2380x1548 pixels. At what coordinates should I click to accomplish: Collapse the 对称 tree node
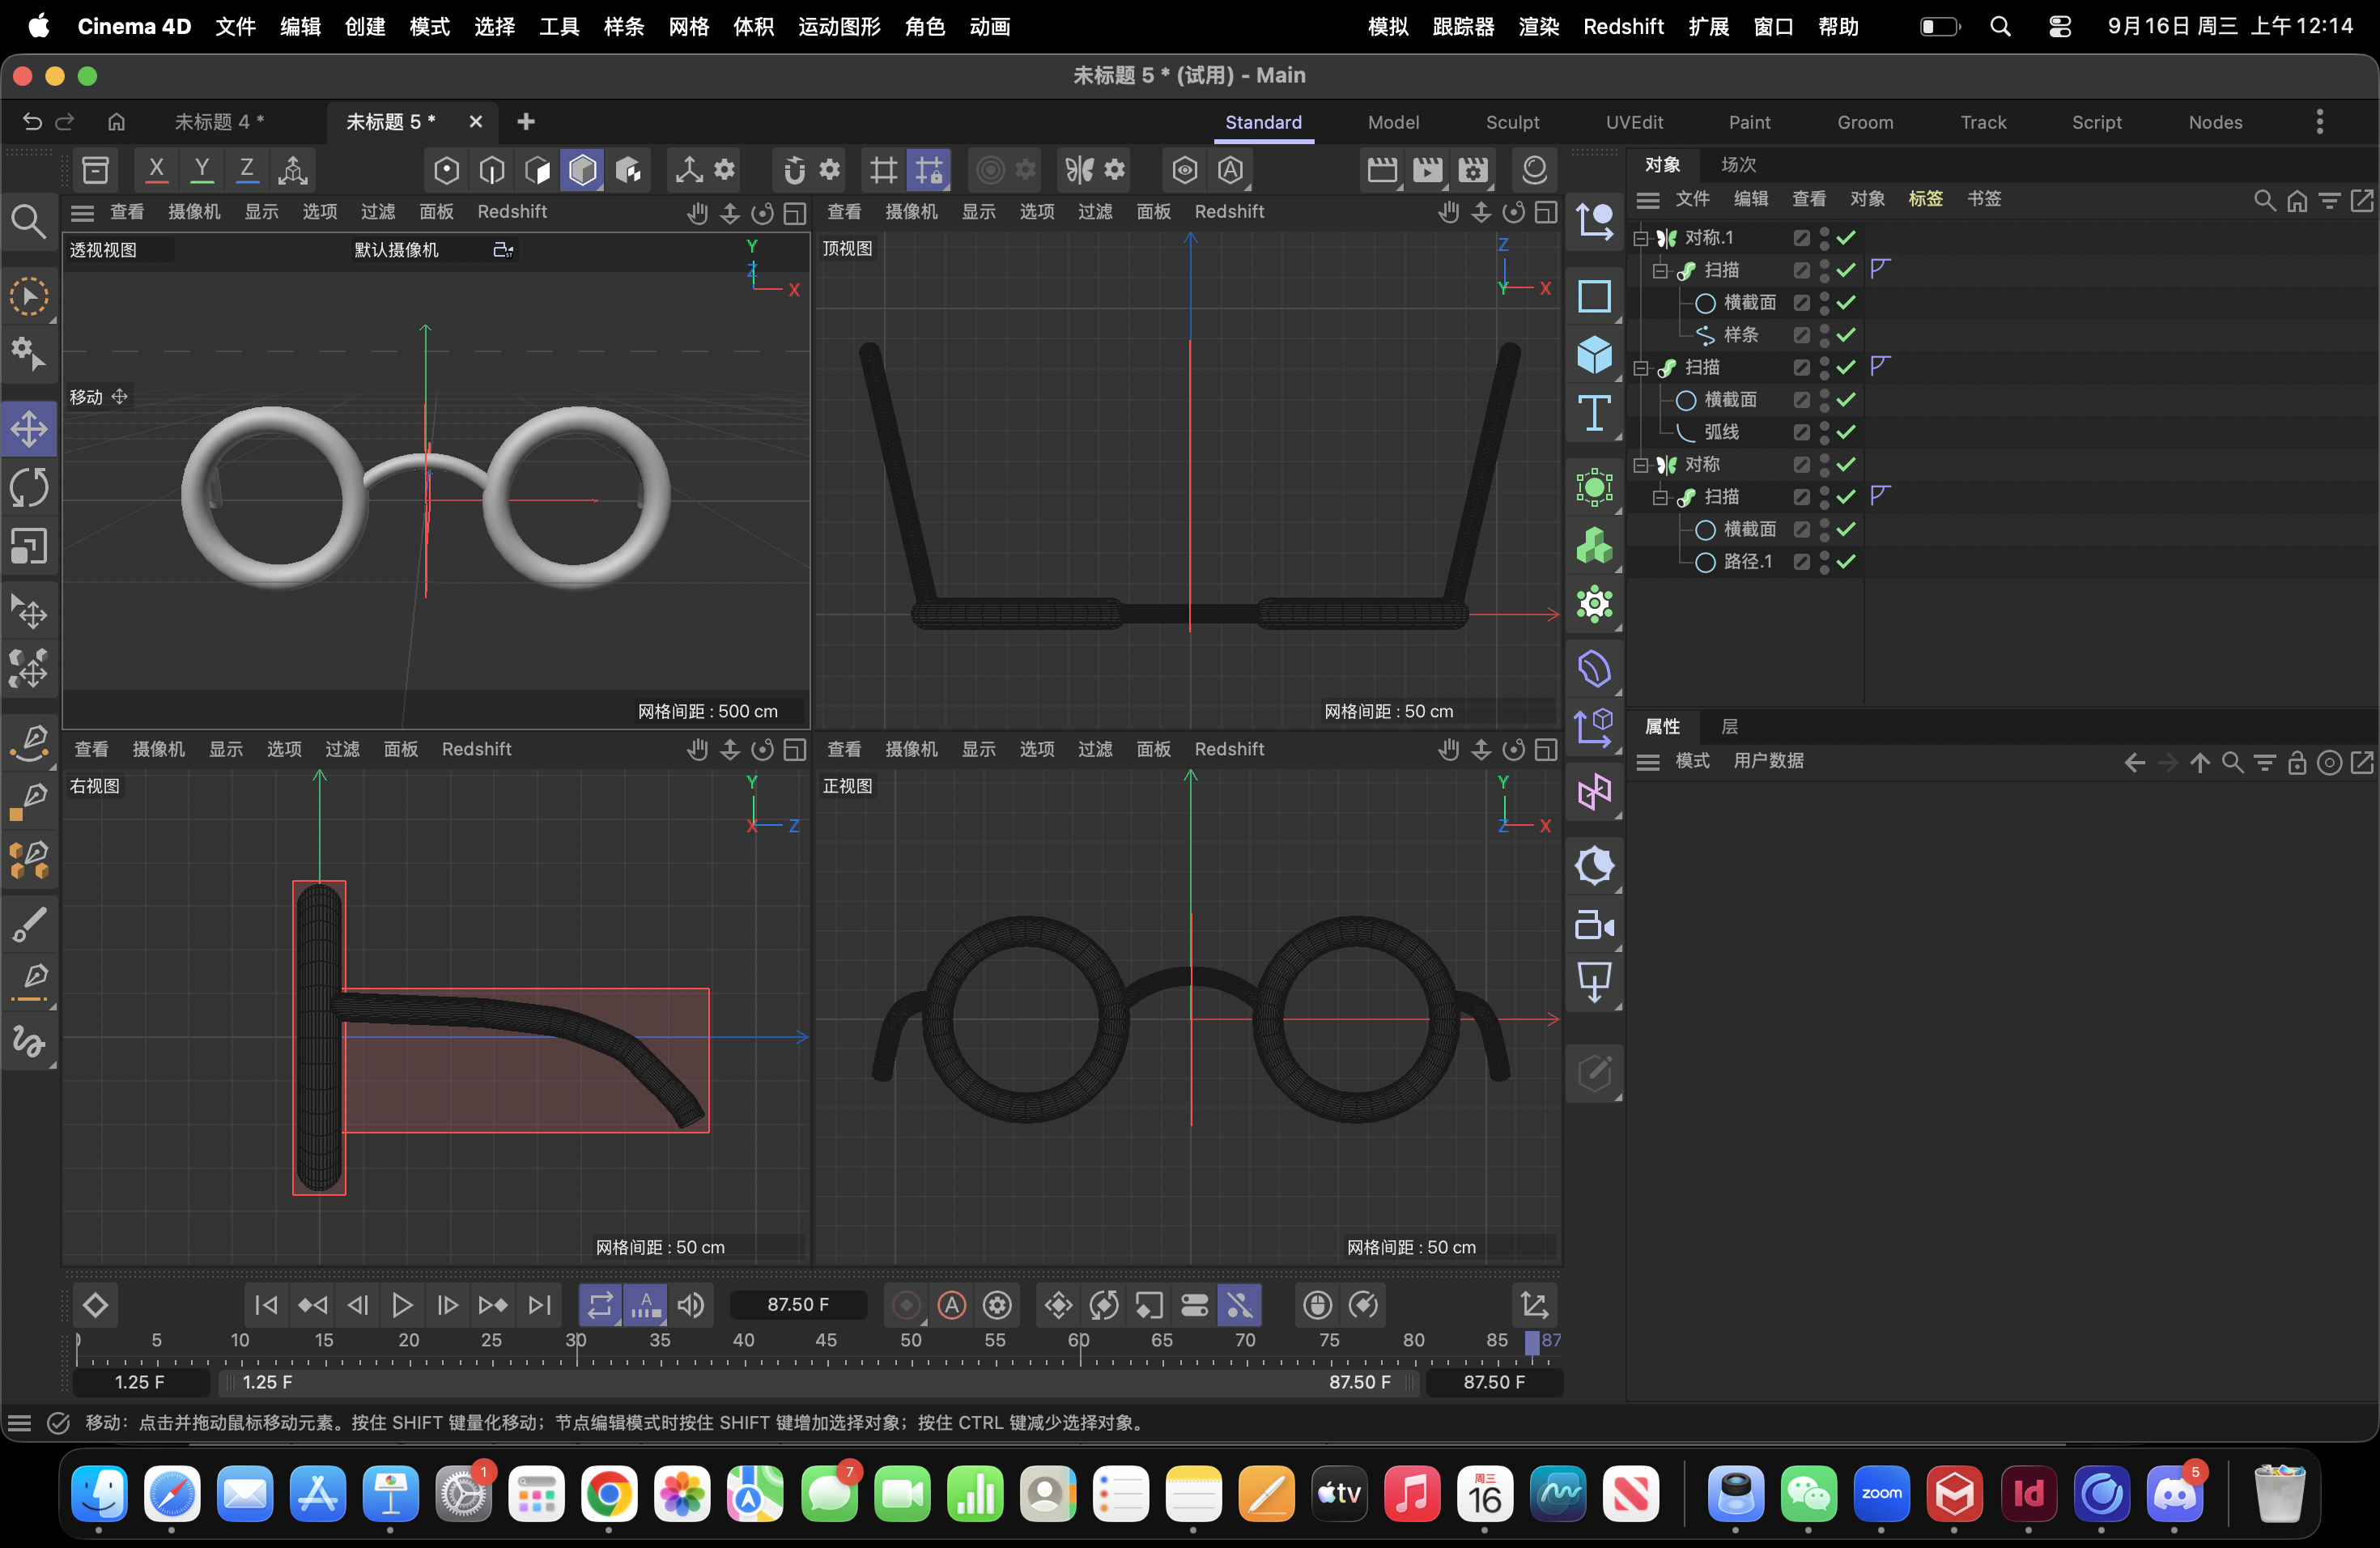tap(1641, 465)
